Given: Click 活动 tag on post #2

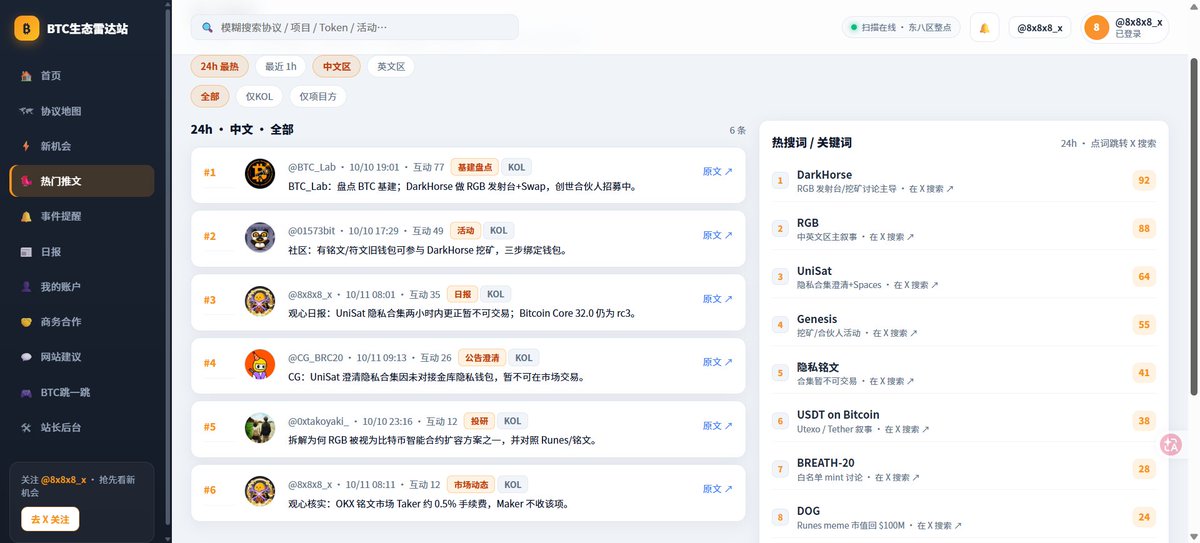Looking at the screenshot, I should [x=466, y=231].
